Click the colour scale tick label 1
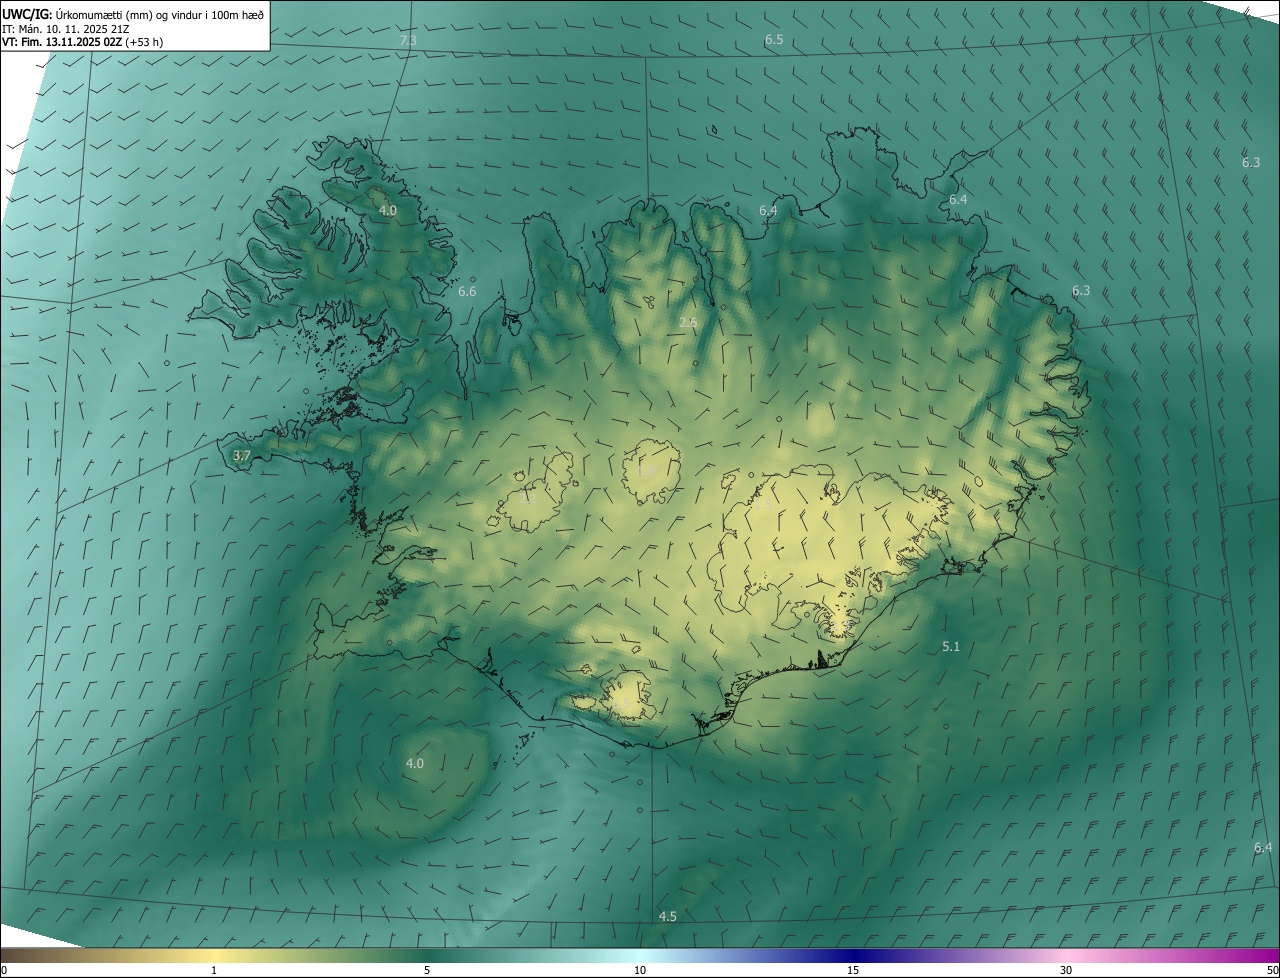Viewport: 1280px width, 978px height. (x=214, y=971)
